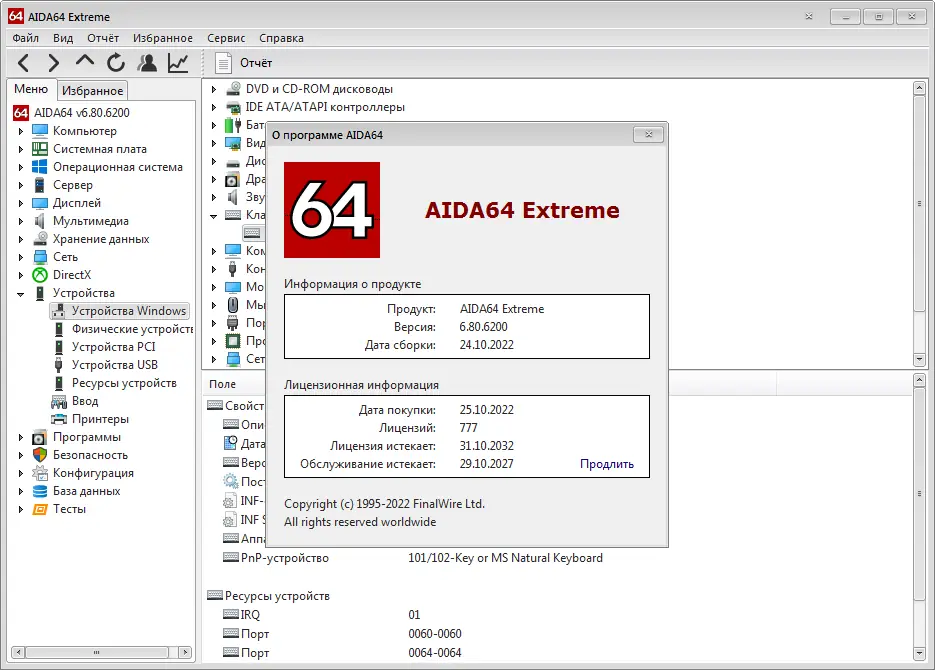This screenshot has height=670, width=935.
Task: Click the Конфигурация icon in the tree
Action: coord(40,473)
